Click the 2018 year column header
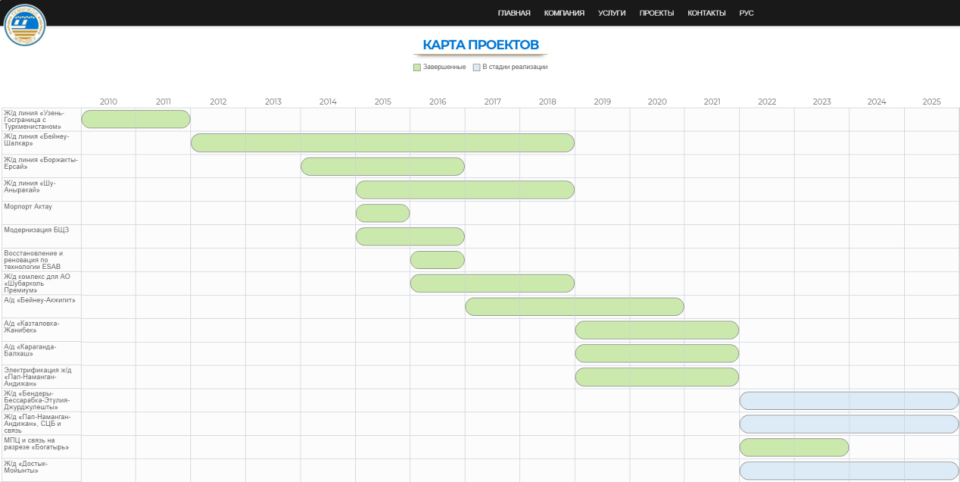Image resolution: width=960 pixels, height=482 pixels. [x=547, y=102]
